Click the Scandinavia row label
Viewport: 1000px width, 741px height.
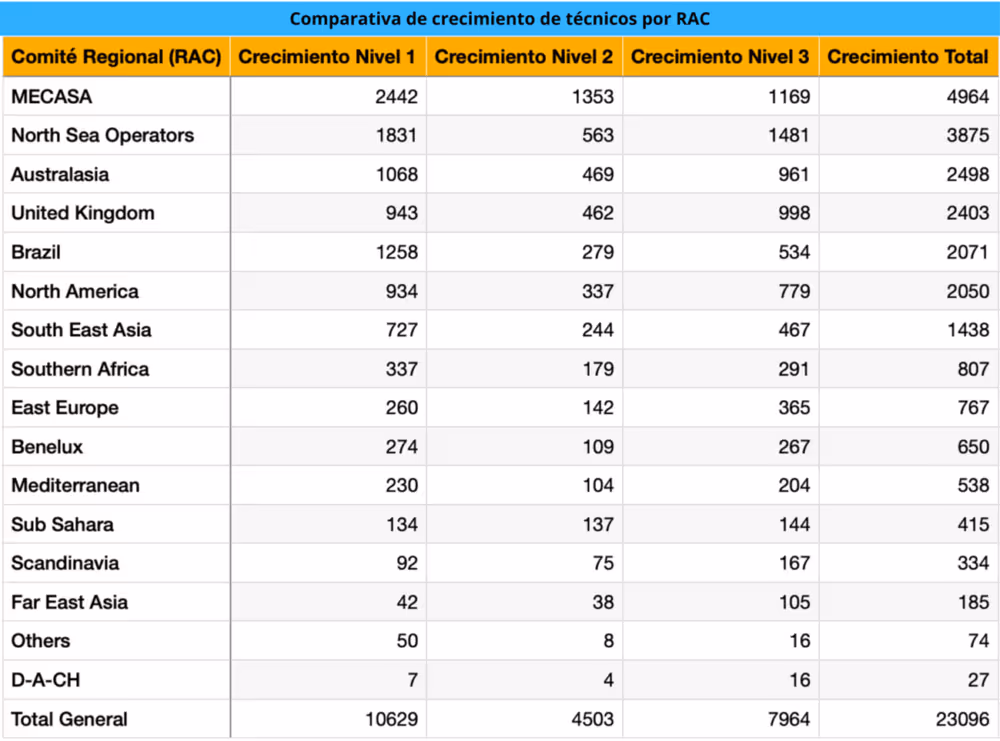65,563
